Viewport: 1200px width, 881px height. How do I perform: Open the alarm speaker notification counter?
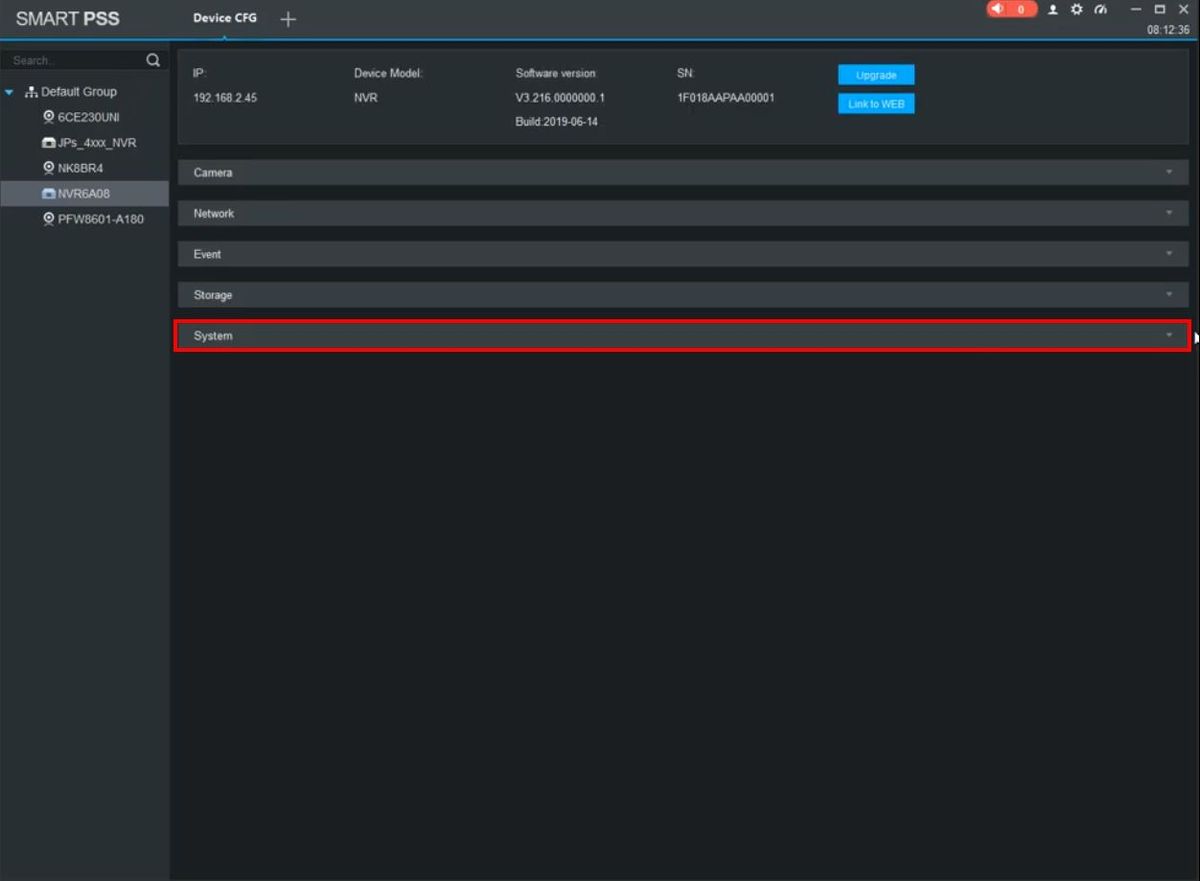(1011, 9)
